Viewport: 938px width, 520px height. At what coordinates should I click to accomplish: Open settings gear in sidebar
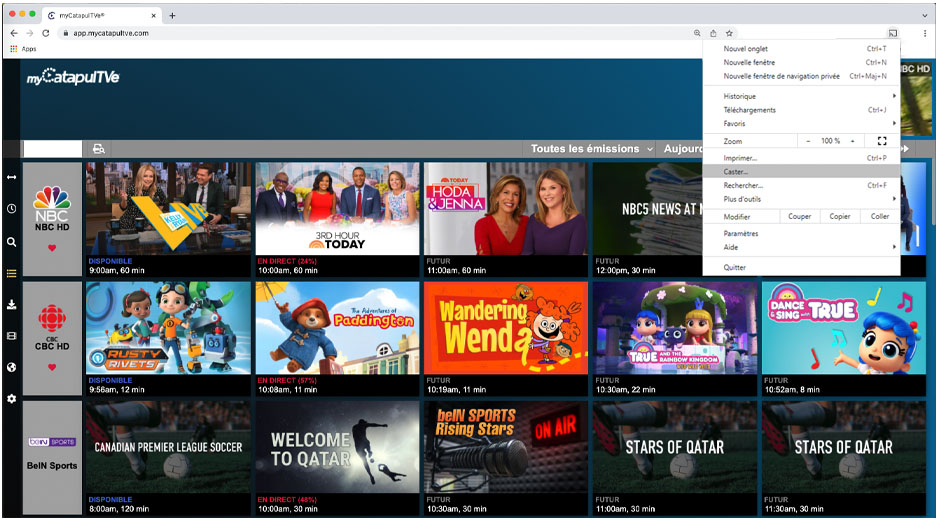(x=11, y=399)
